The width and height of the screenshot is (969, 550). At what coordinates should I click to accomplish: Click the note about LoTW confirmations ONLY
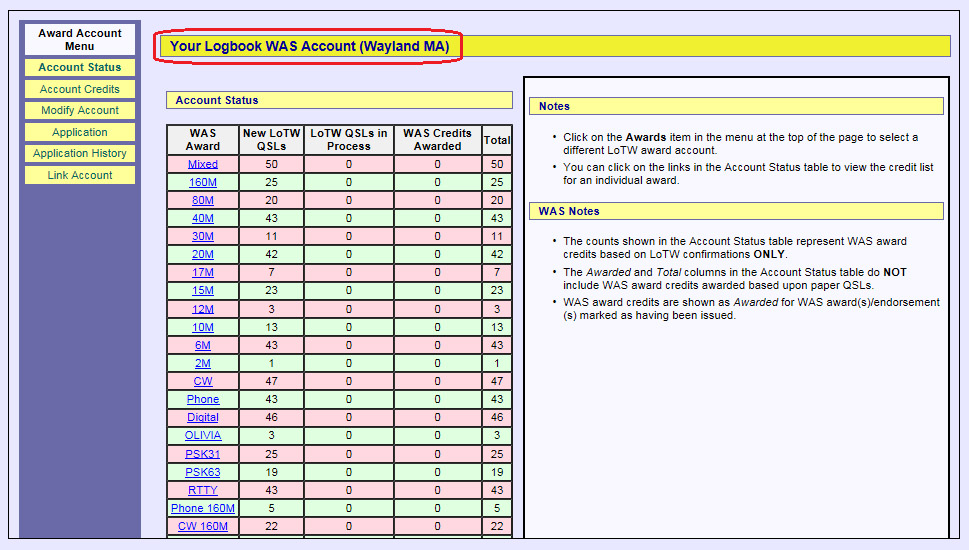735,248
